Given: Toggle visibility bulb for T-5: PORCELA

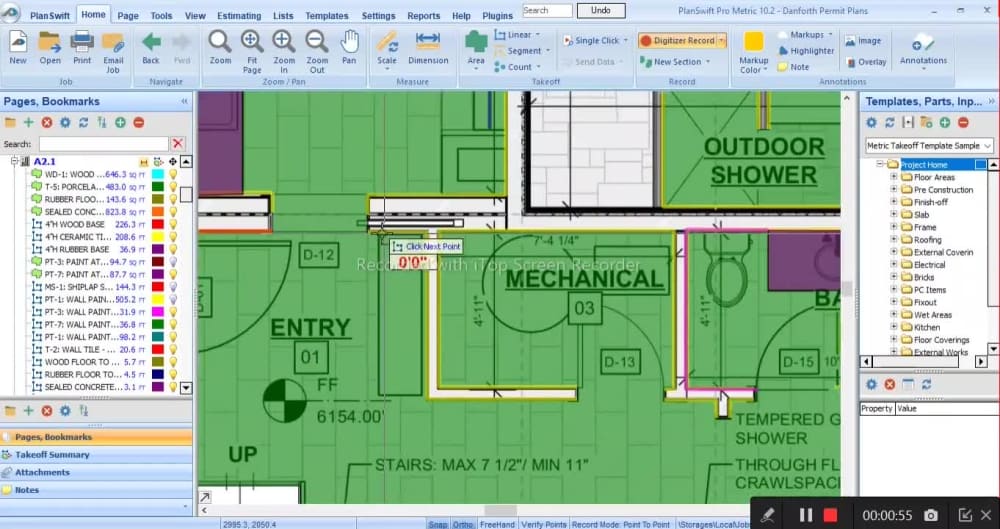Looking at the screenshot, I should pos(172,187).
